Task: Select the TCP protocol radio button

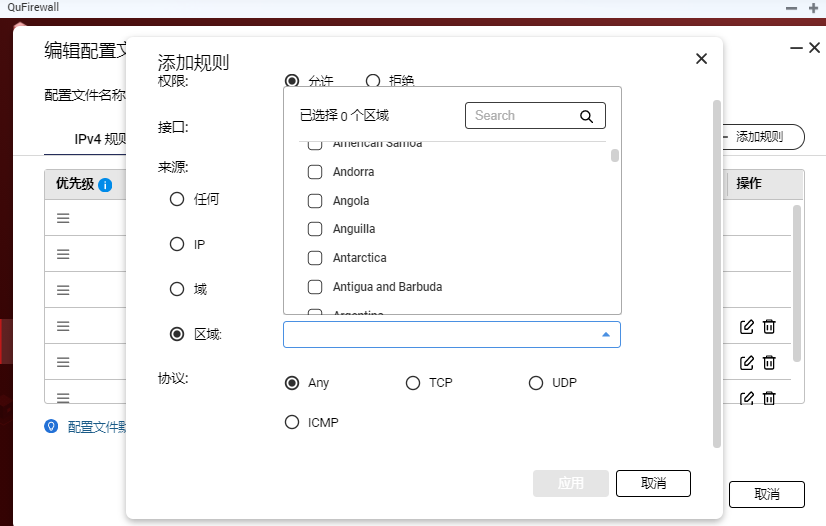Action: (x=413, y=383)
